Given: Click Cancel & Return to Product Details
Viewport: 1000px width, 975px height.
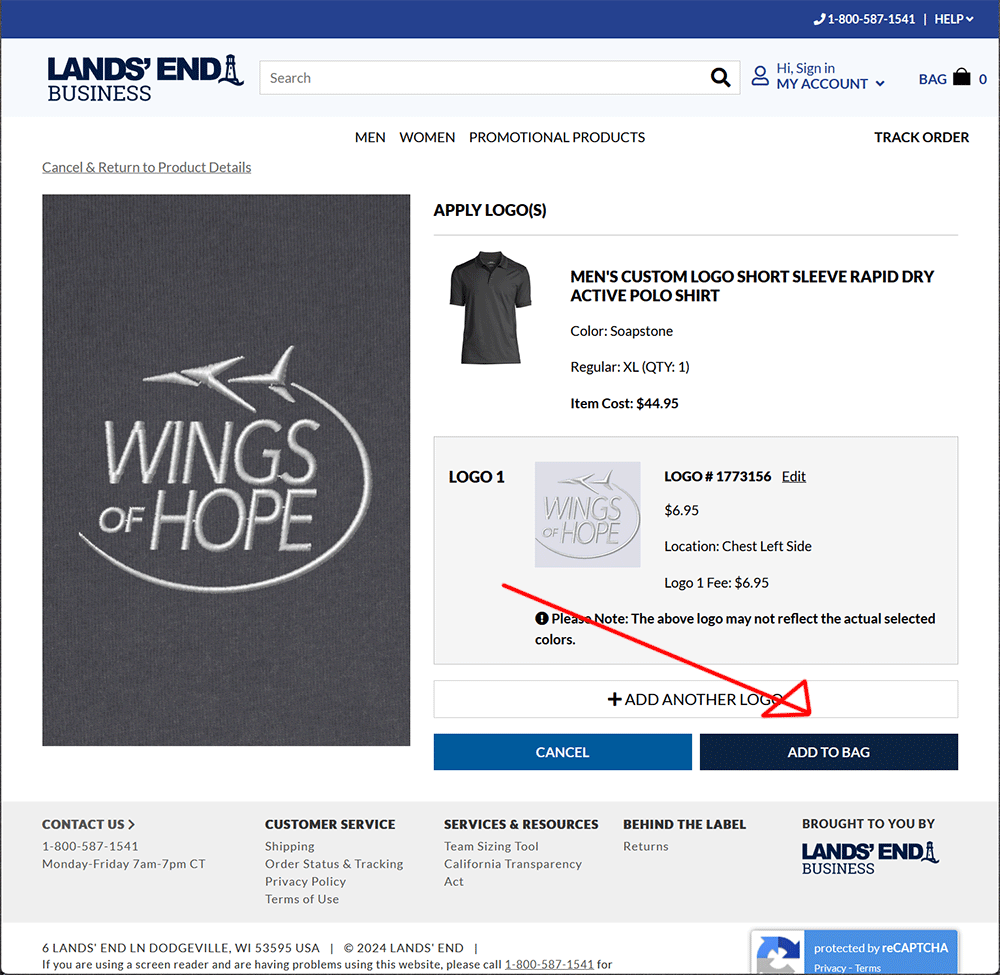Looking at the screenshot, I should 147,167.
